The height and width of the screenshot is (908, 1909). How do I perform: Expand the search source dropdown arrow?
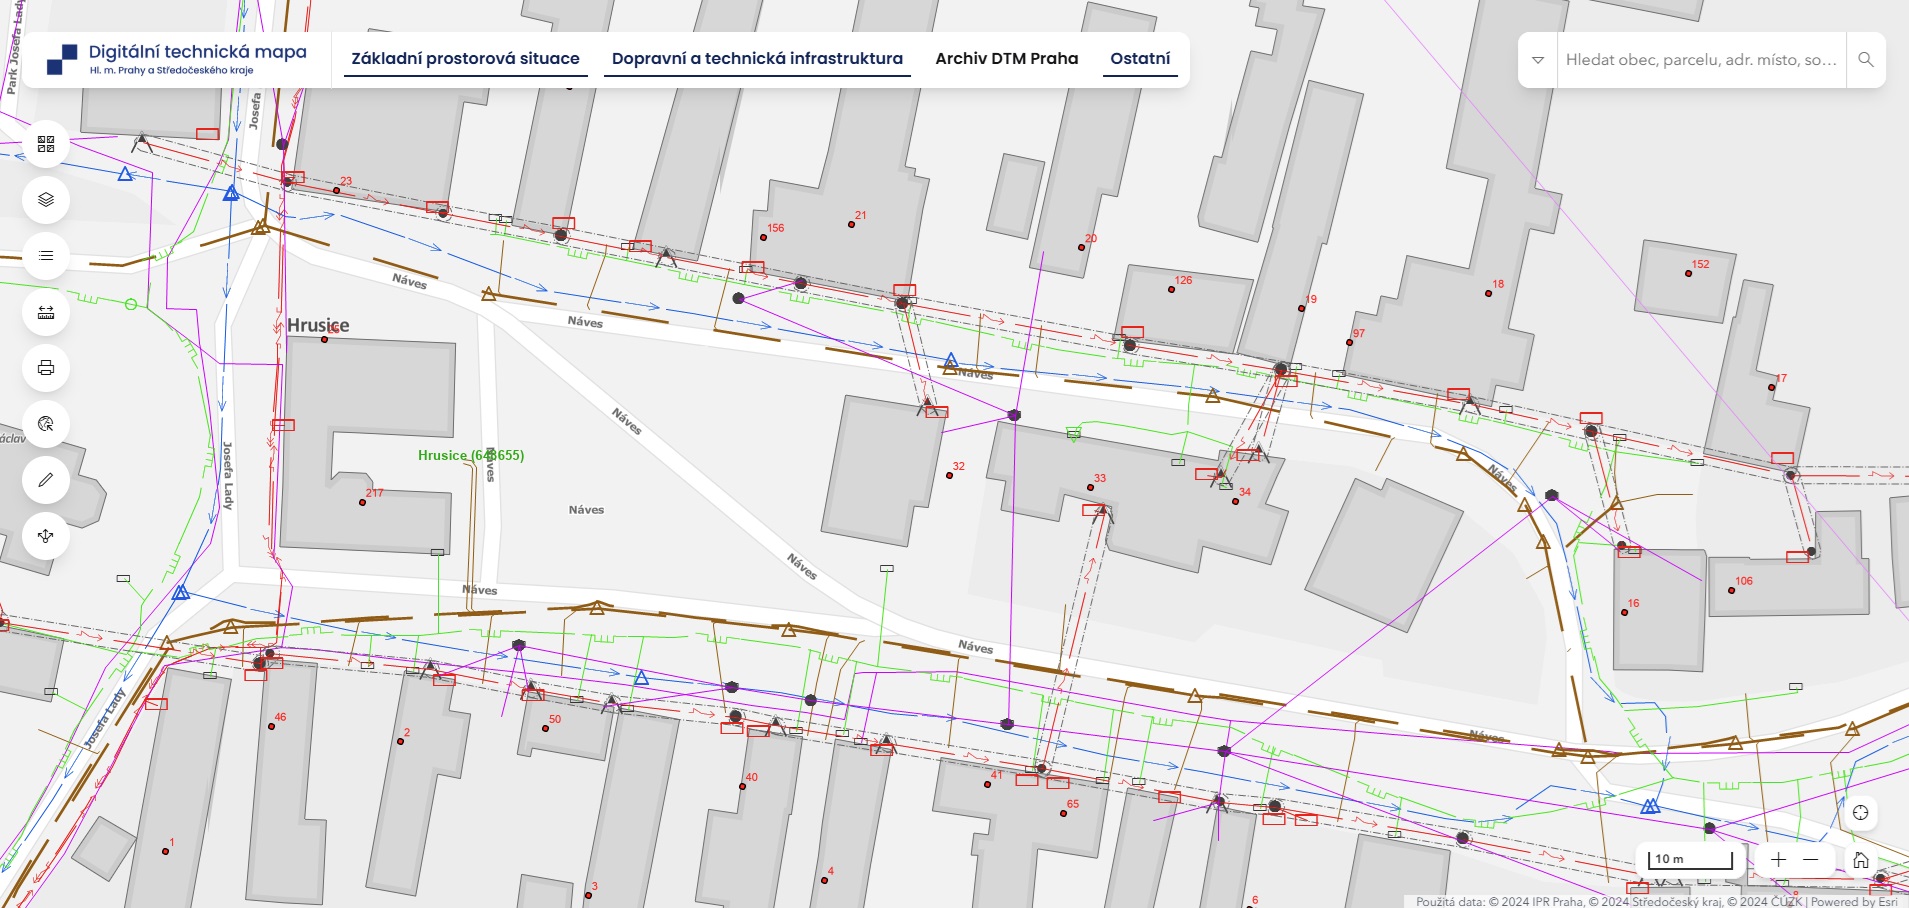point(1538,60)
